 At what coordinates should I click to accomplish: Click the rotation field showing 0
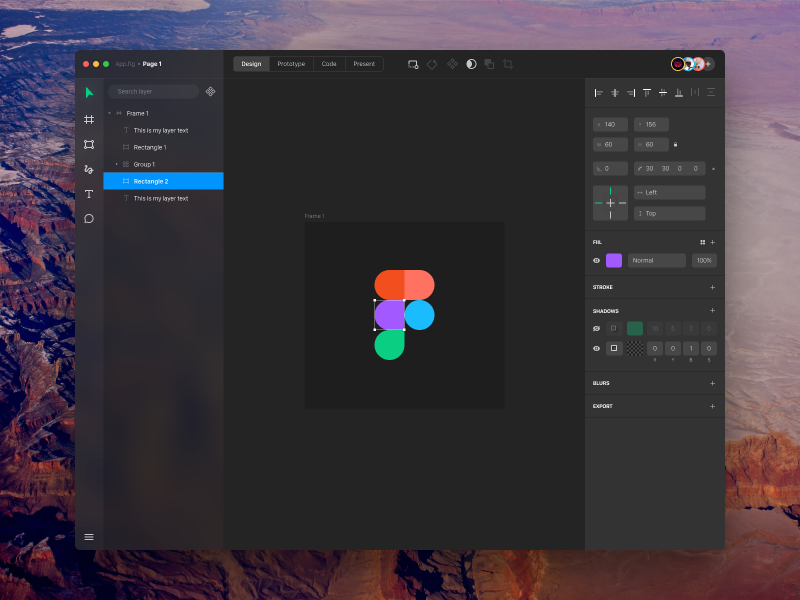coord(610,168)
